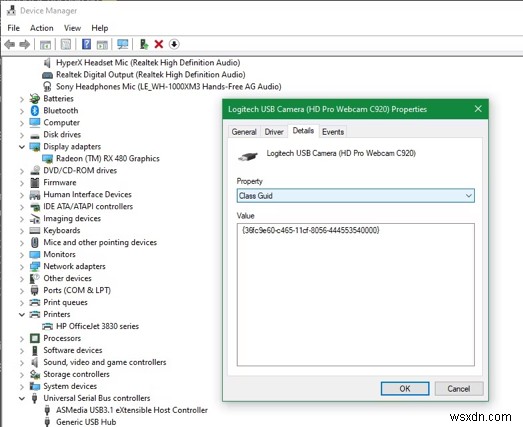Click the System devices category icon

pyautogui.click(x=35, y=386)
